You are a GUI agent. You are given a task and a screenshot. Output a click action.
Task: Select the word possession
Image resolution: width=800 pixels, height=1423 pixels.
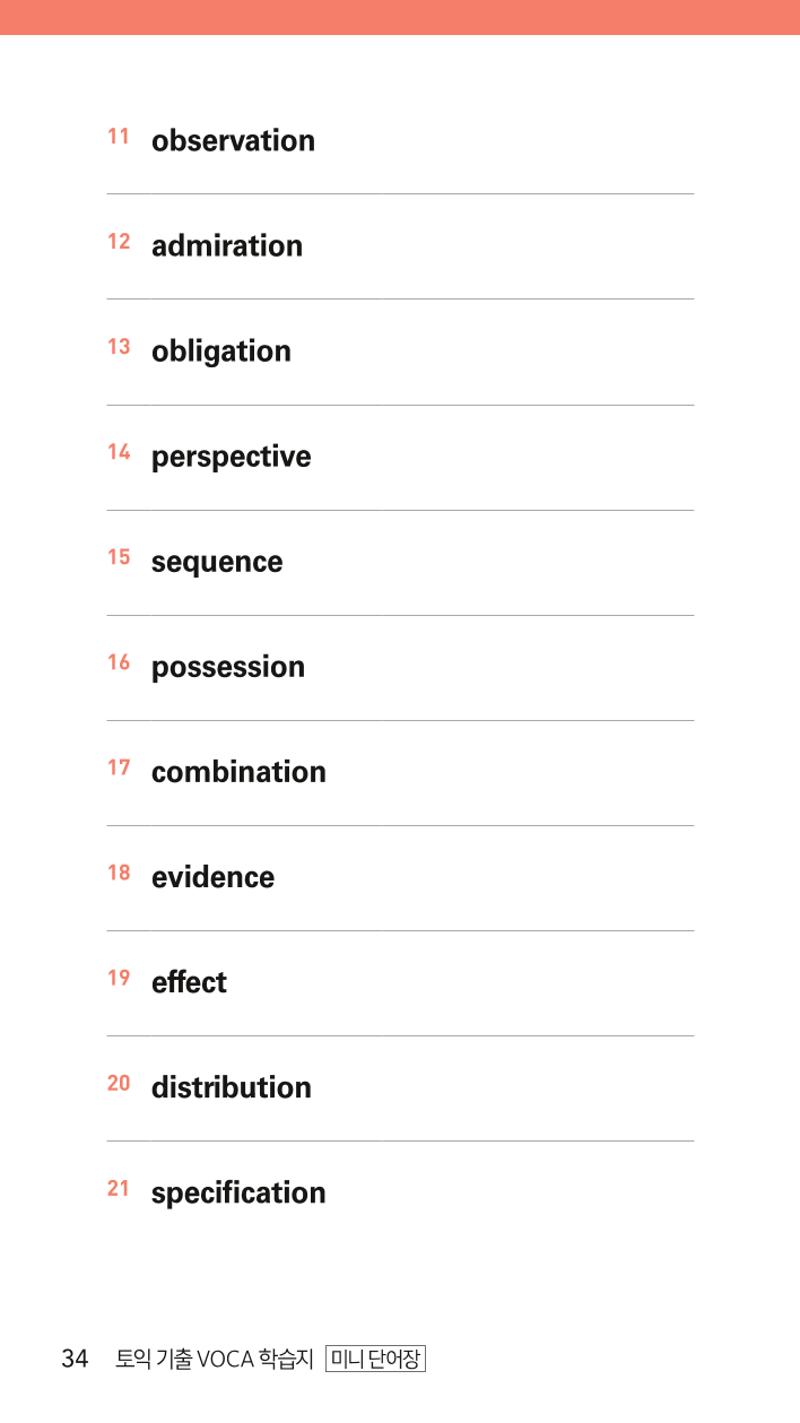click(x=228, y=667)
